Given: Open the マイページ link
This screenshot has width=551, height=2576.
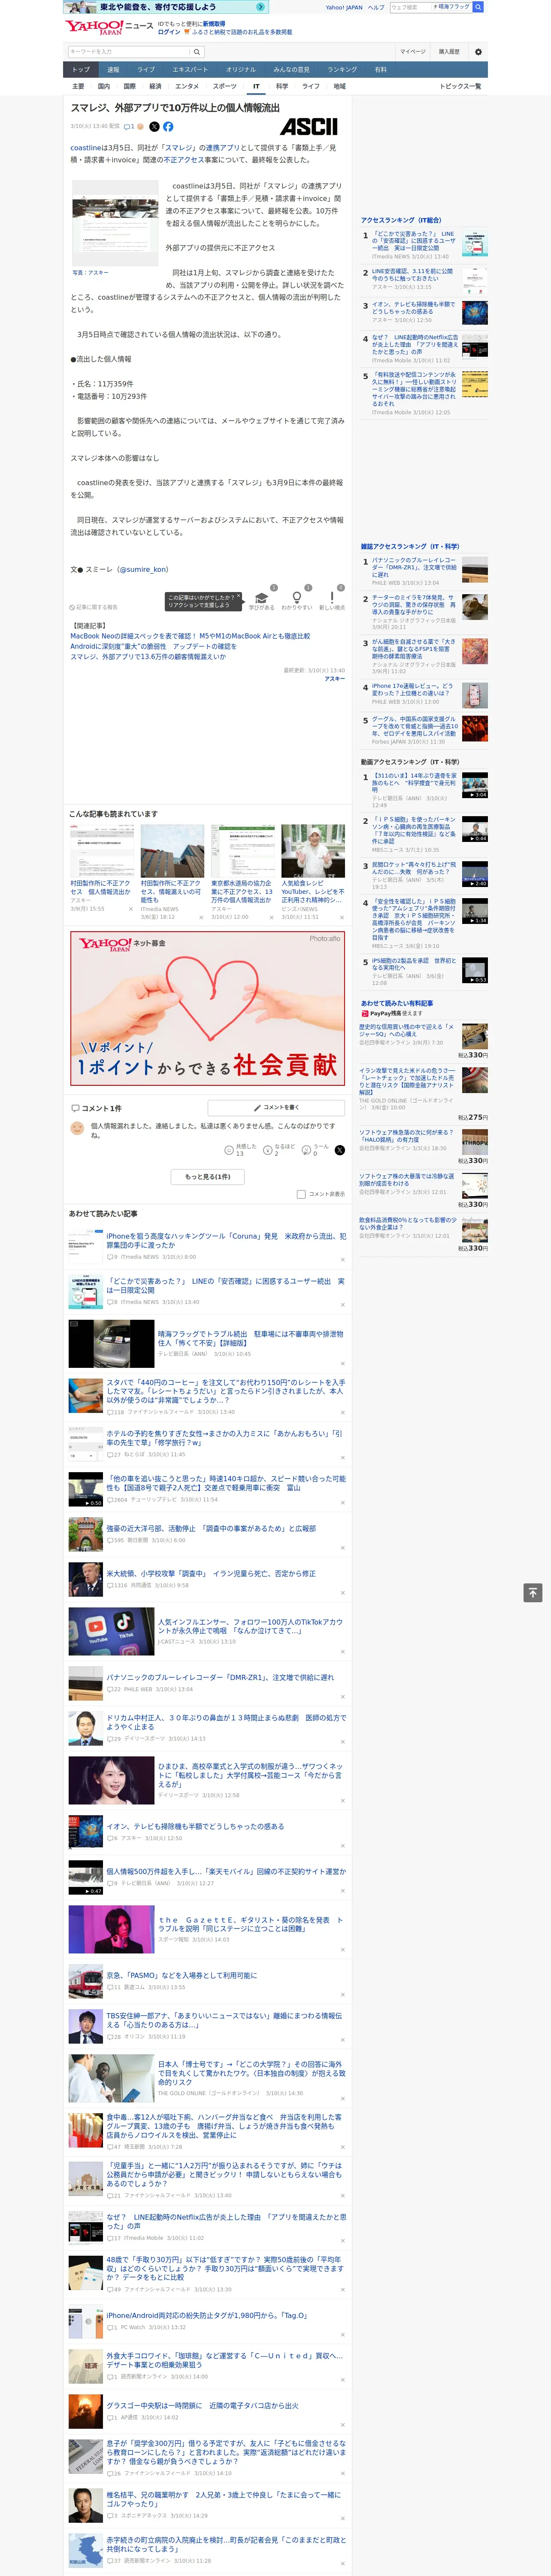Looking at the screenshot, I should (413, 52).
